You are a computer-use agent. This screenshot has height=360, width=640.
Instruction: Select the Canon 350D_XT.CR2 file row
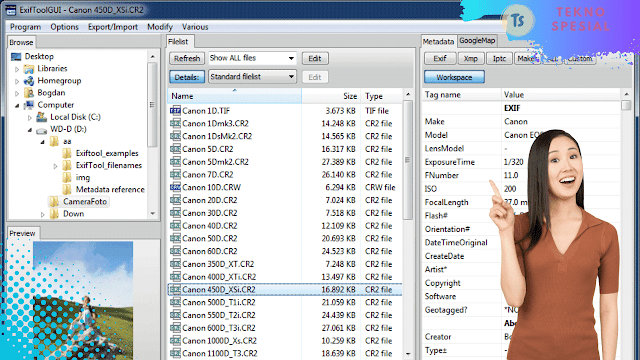(x=284, y=264)
